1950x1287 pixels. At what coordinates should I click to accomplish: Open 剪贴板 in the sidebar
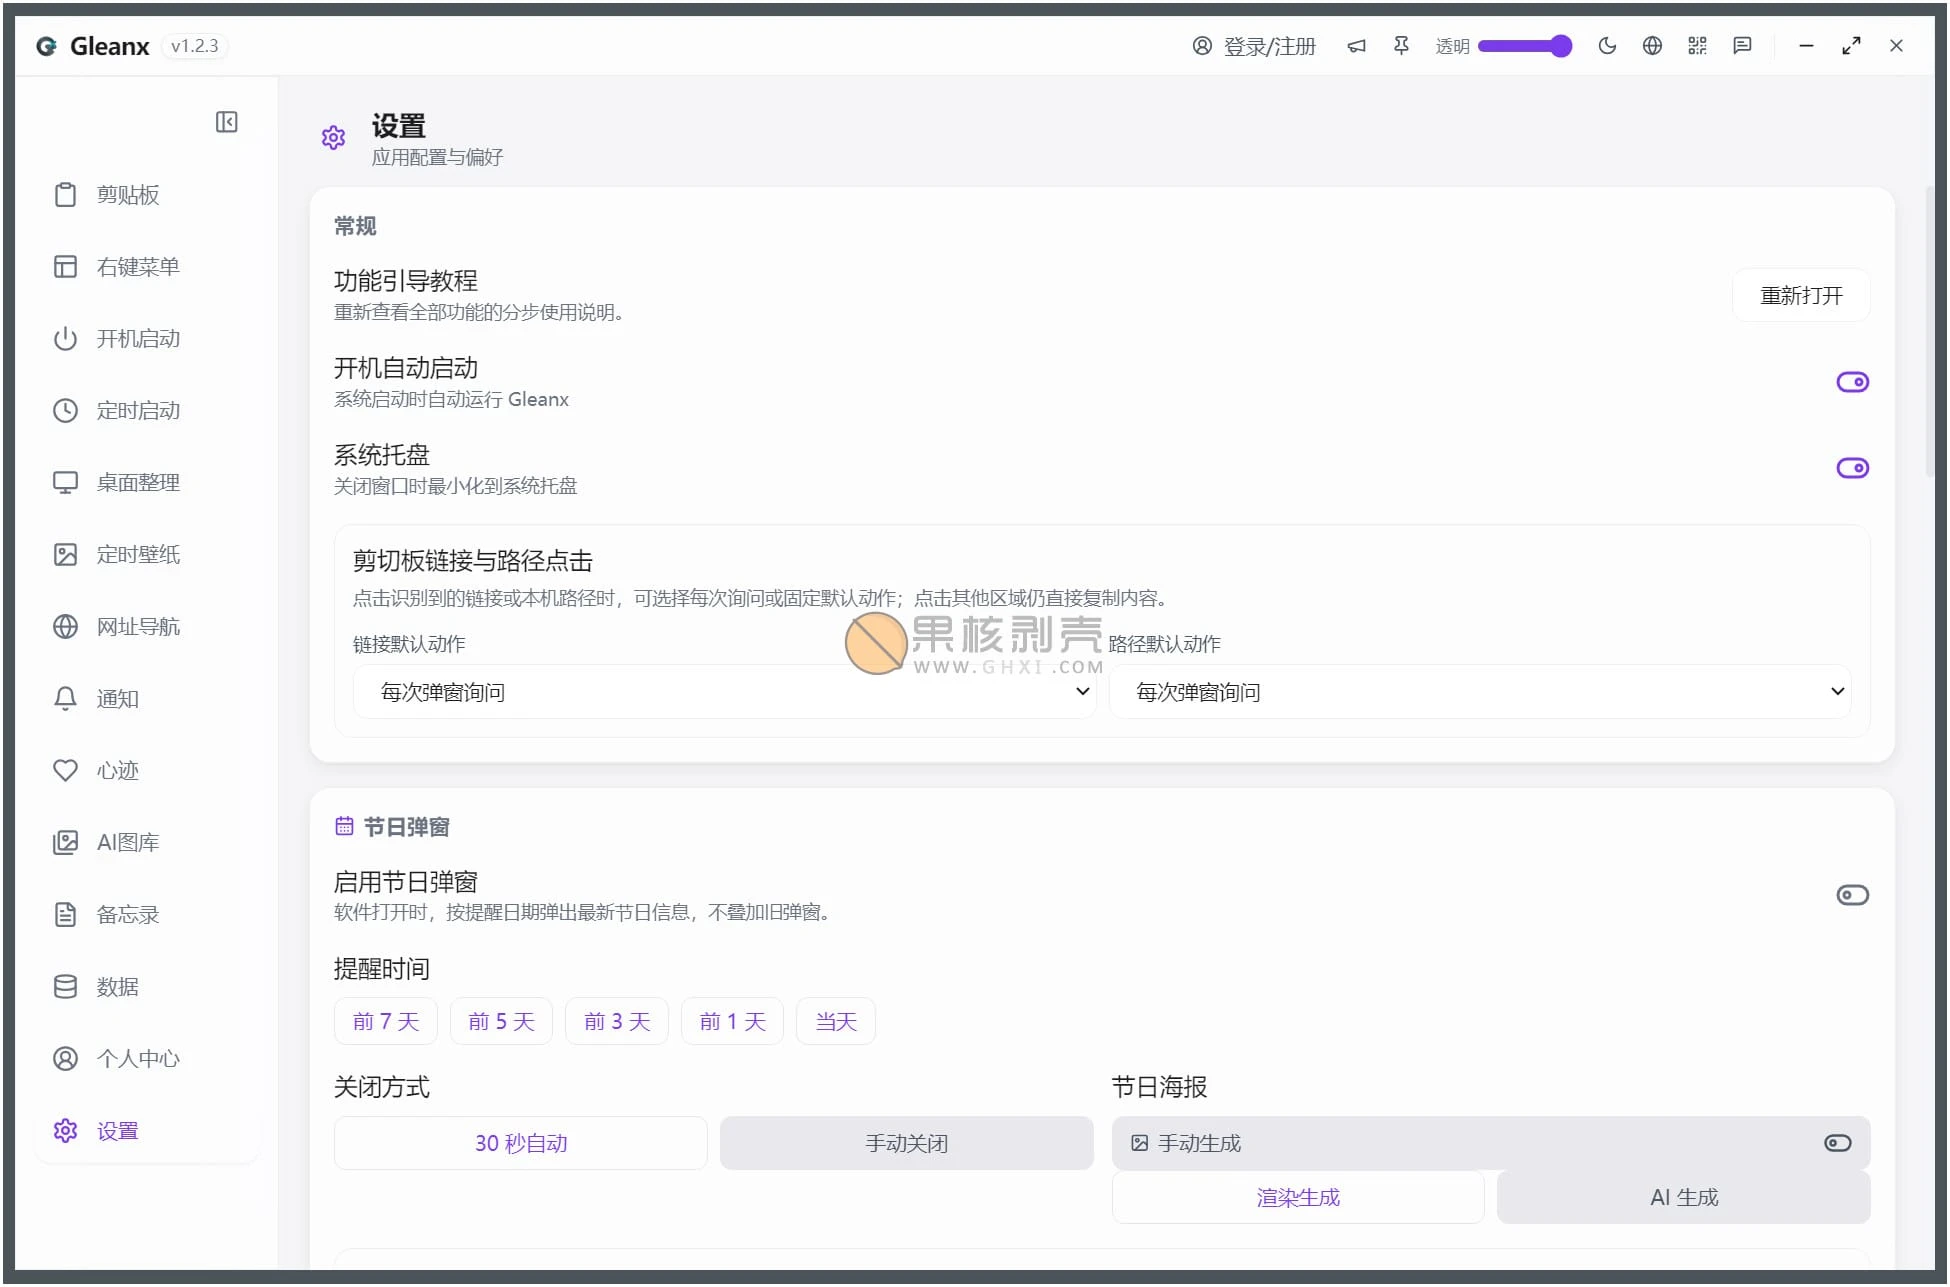point(148,195)
